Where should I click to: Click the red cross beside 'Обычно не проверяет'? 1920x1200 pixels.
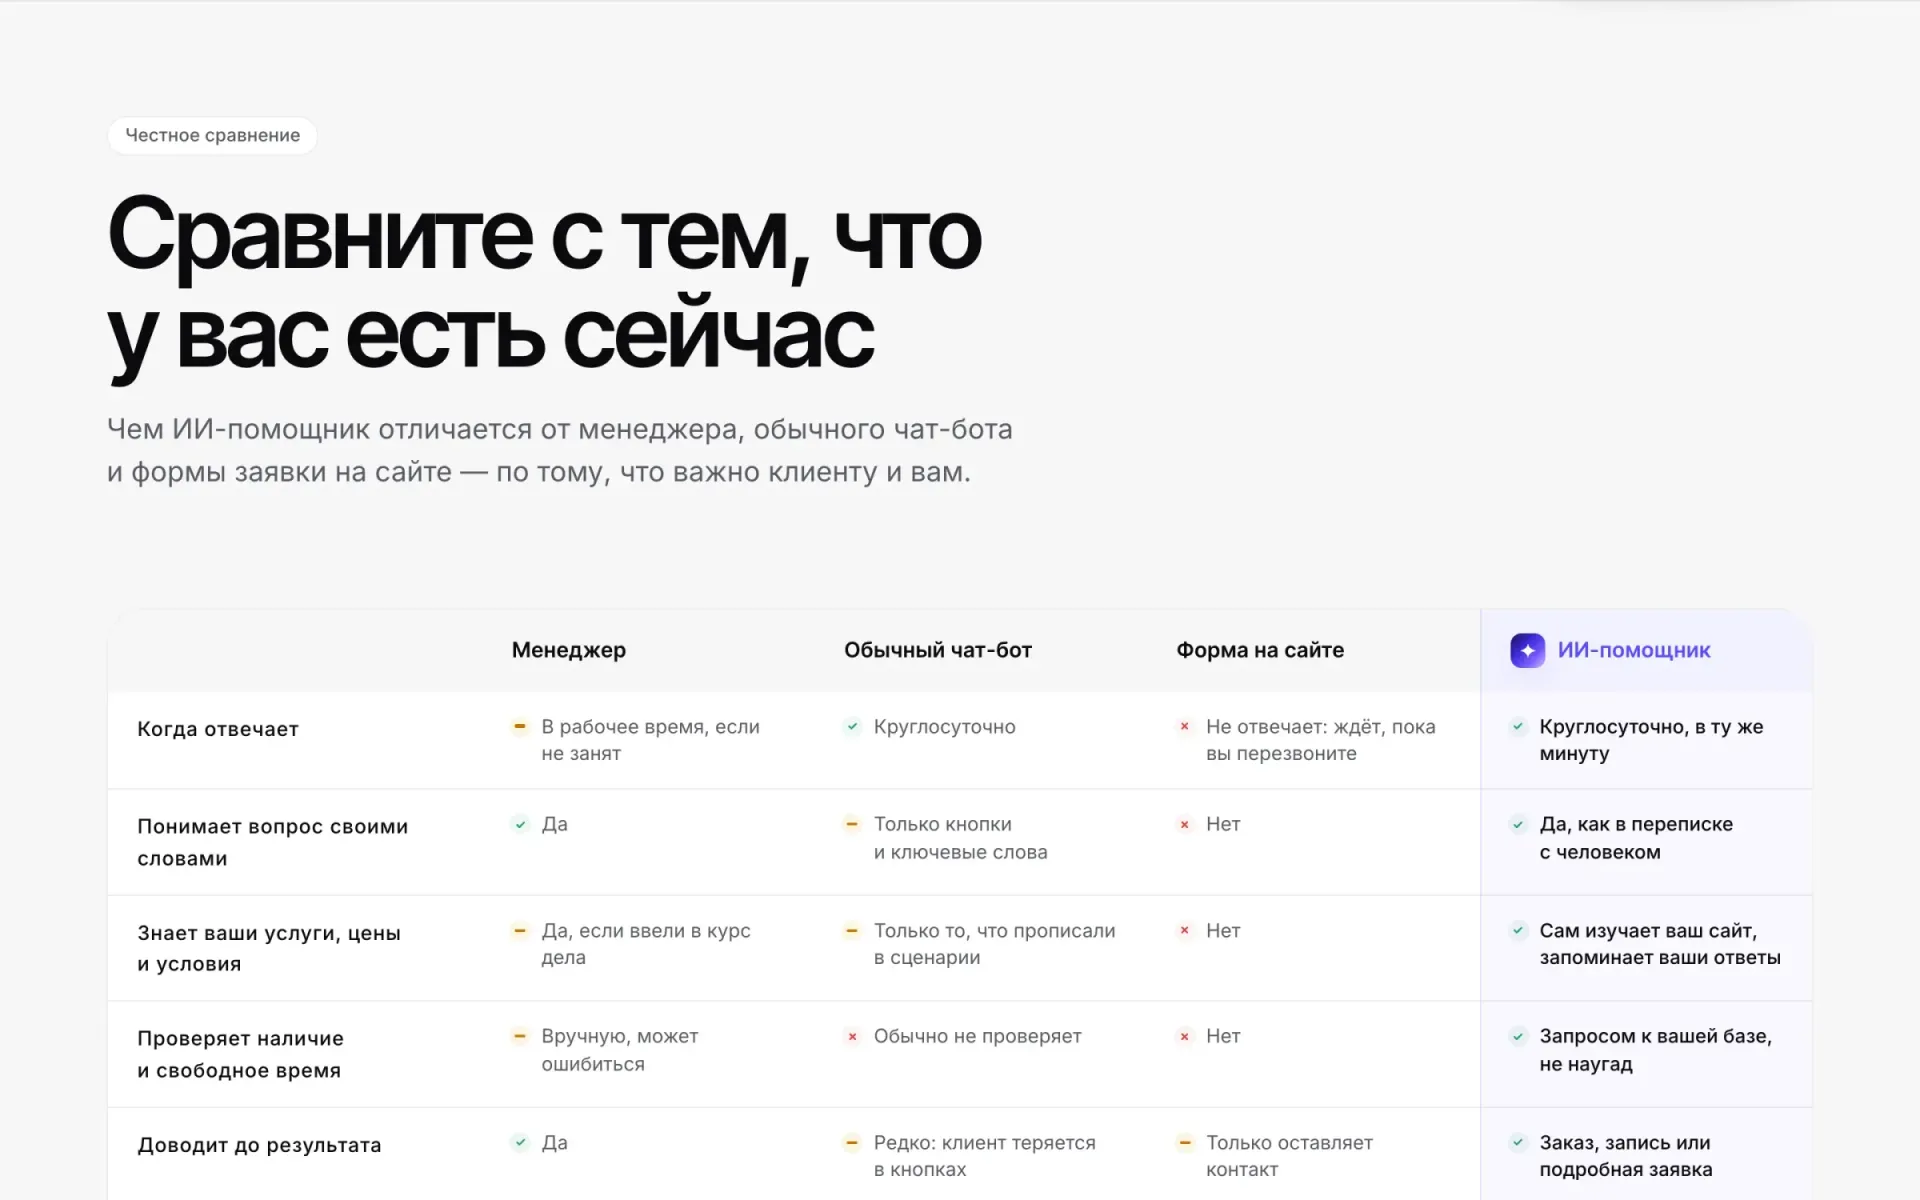coord(852,1036)
